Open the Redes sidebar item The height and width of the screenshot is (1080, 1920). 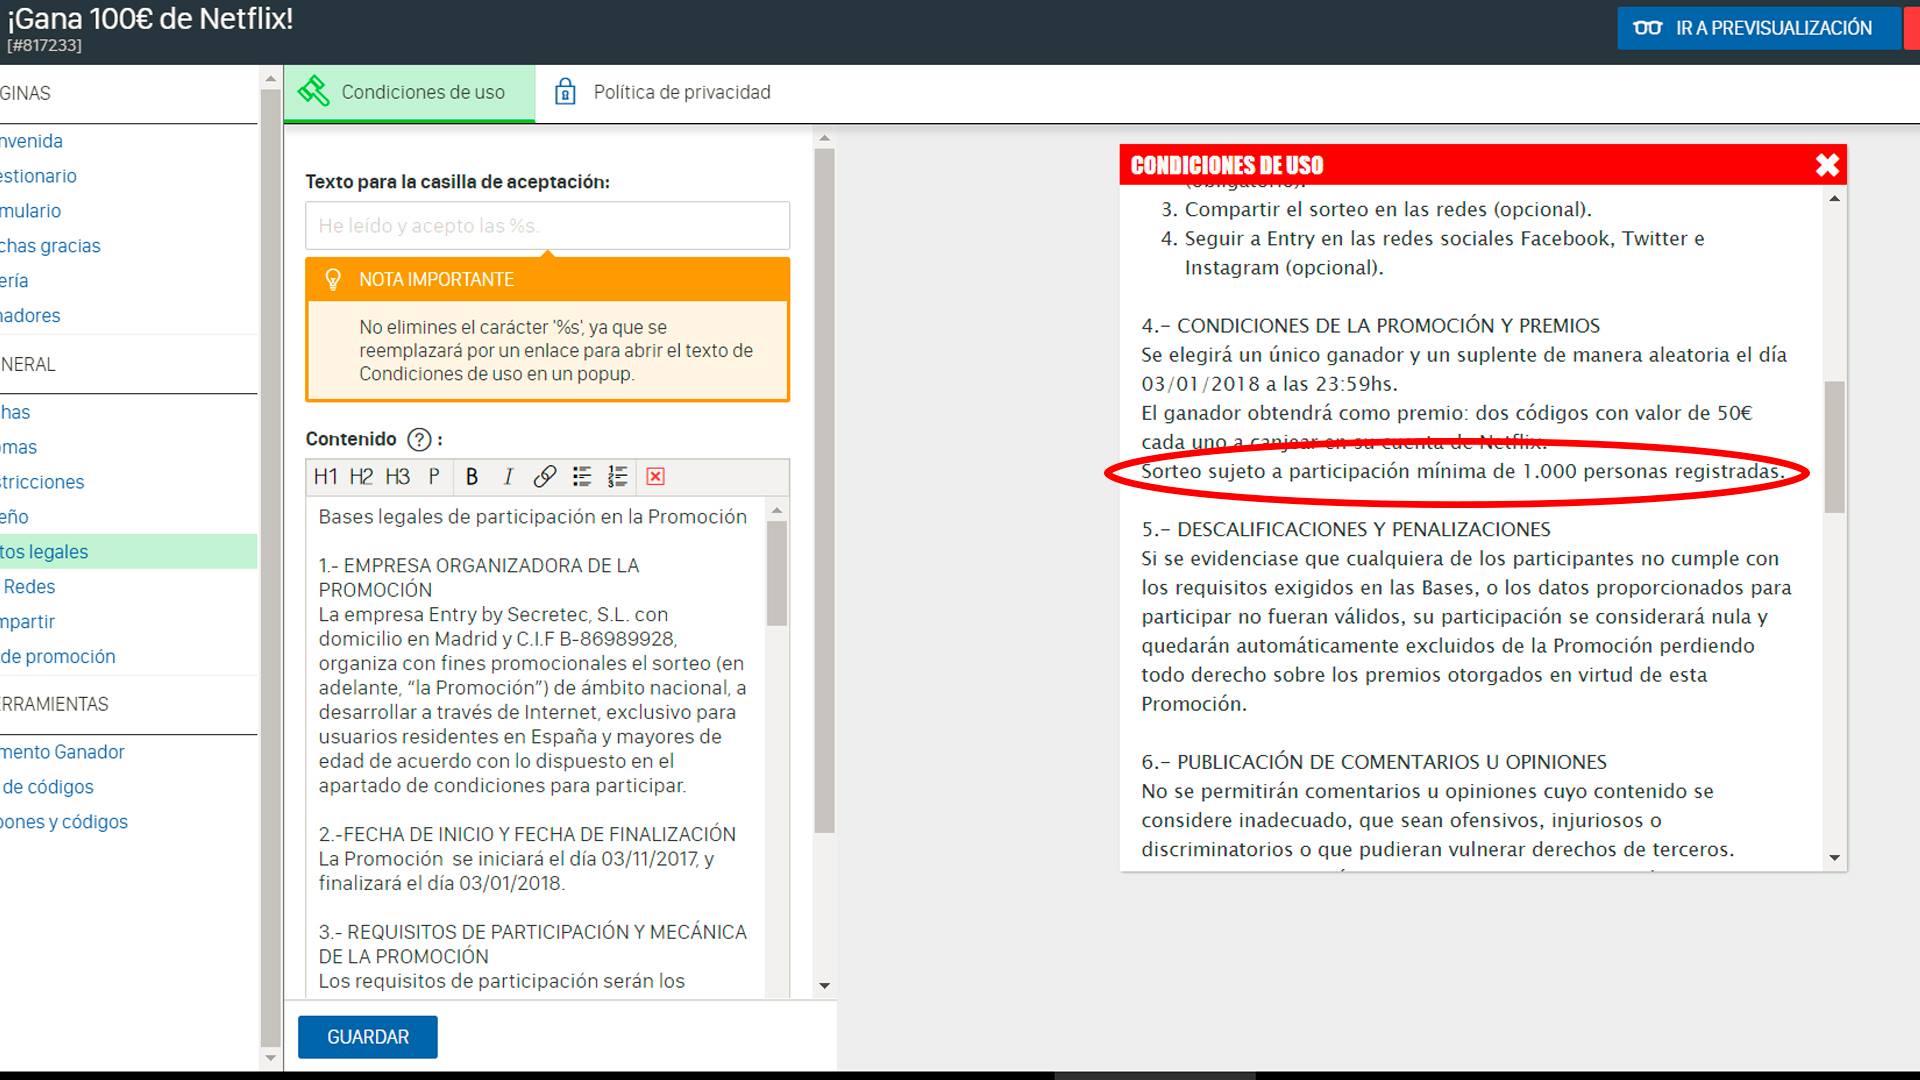(29, 588)
